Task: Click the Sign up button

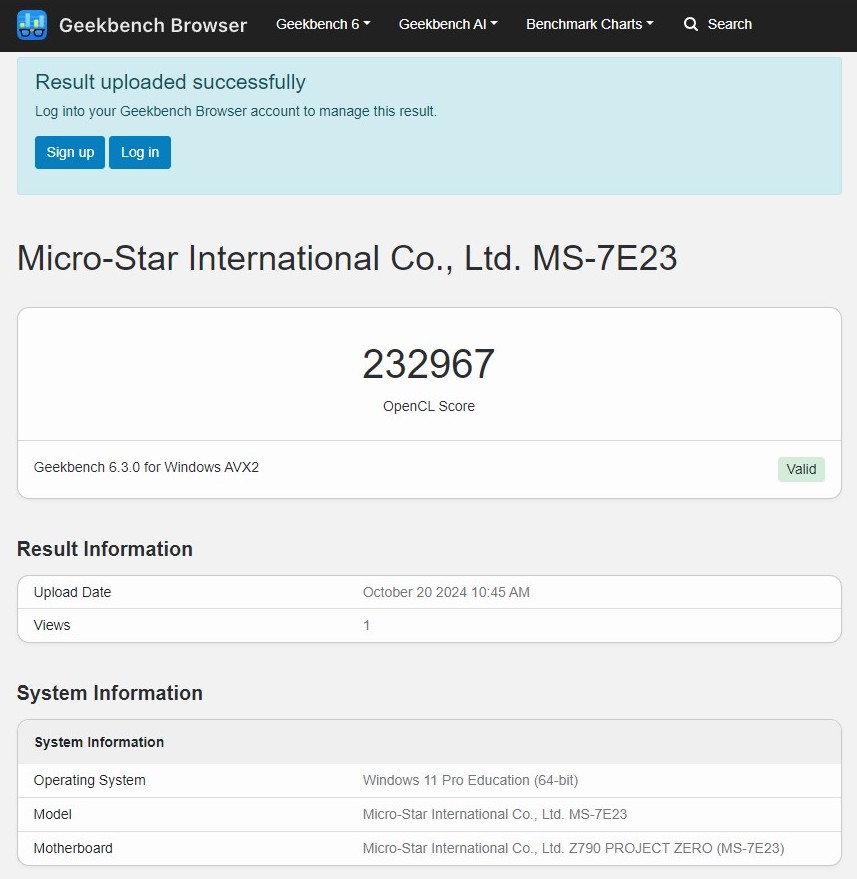Action: pyautogui.click(x=70, y=152)
